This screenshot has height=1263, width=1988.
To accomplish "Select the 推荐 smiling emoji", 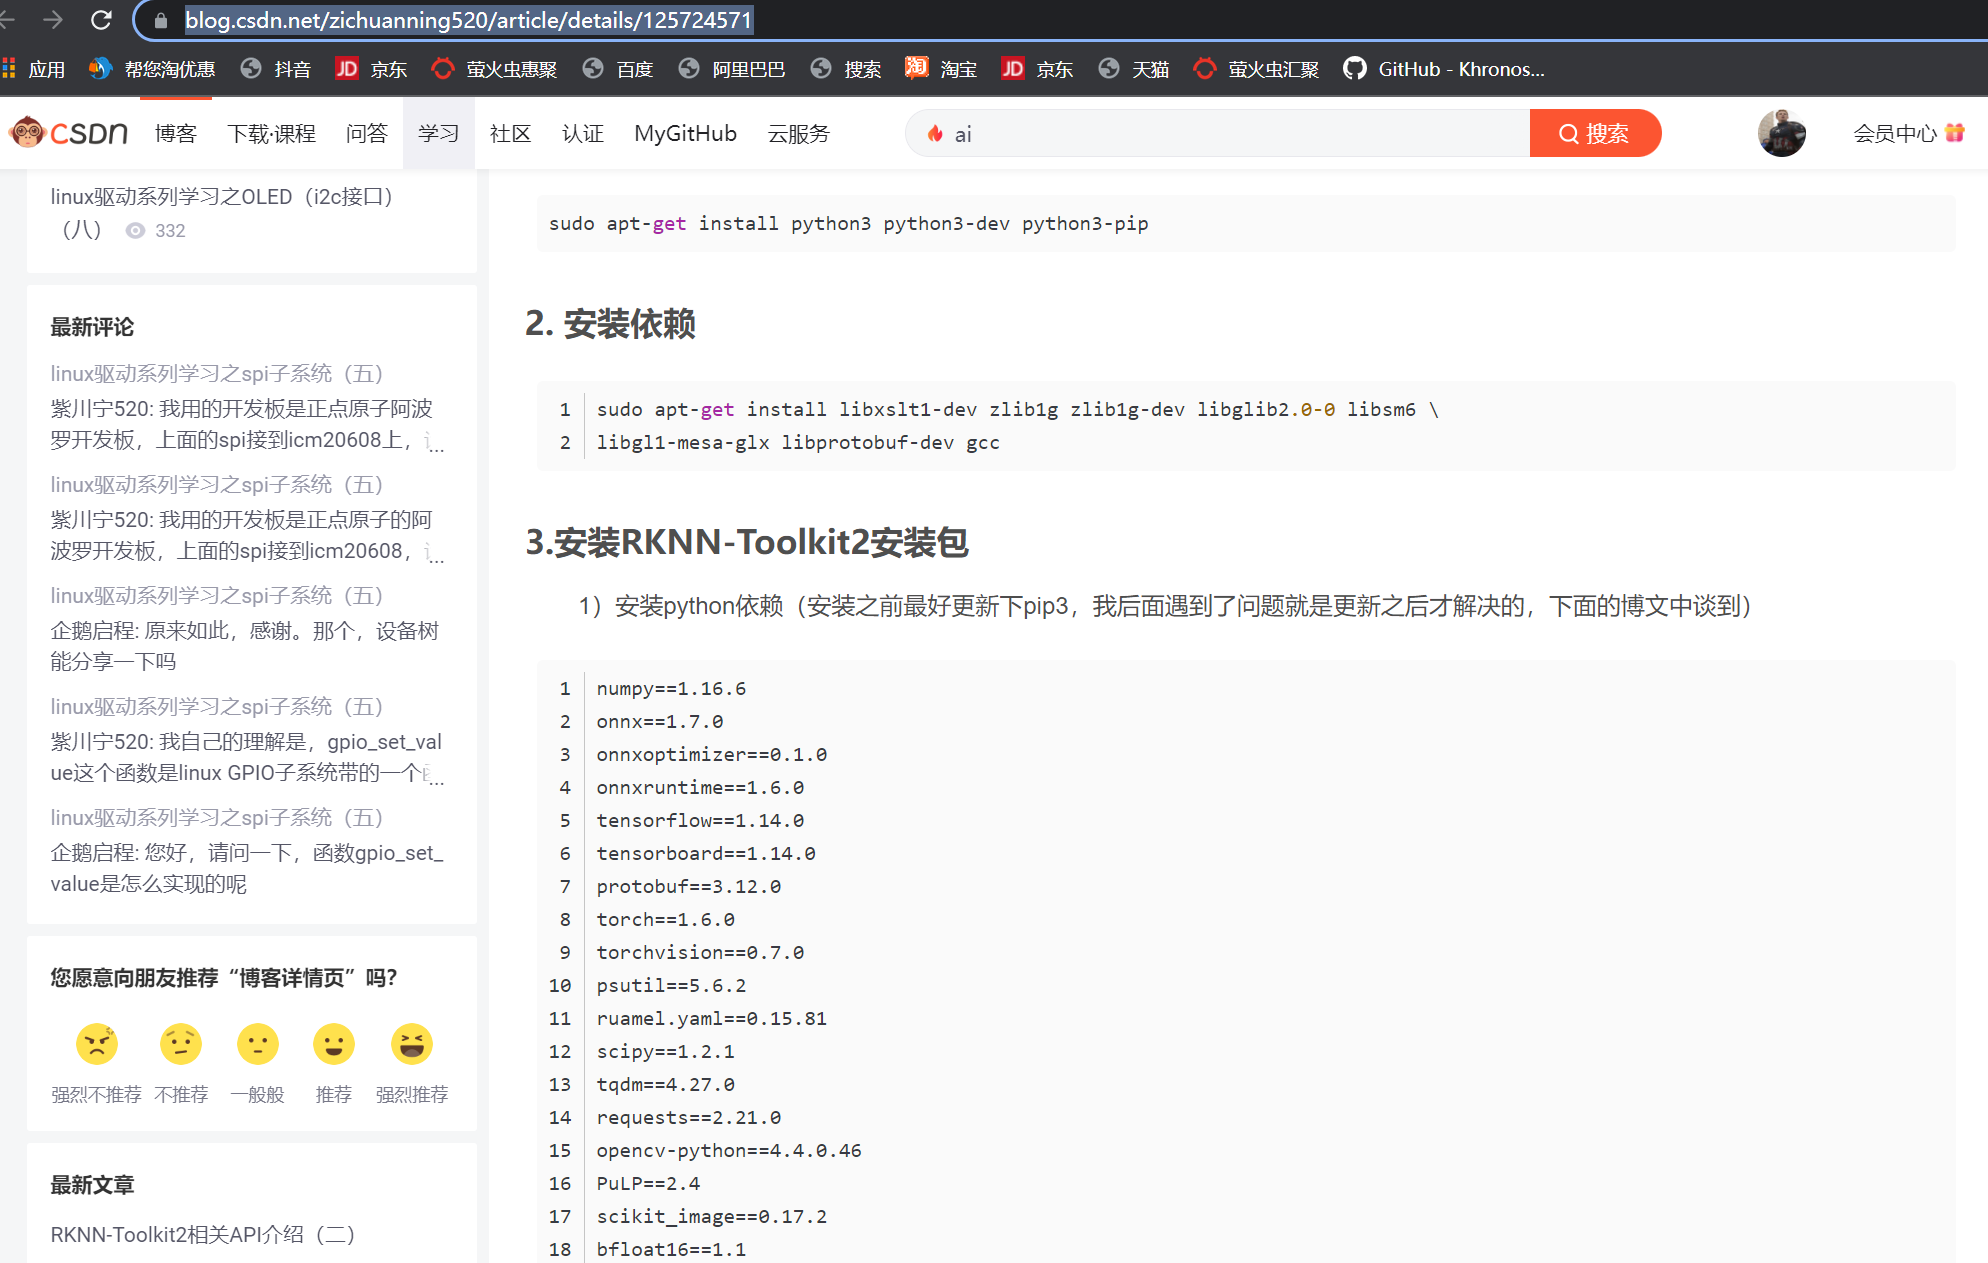I will (333, 1044).
